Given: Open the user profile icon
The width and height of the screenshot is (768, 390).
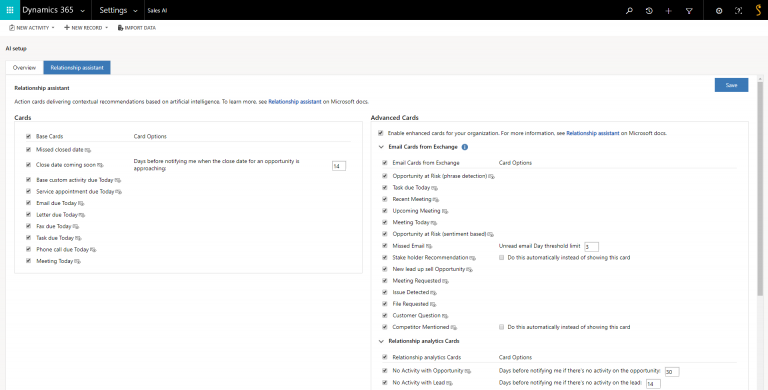Looking at the screenshot, I should 758,10.
